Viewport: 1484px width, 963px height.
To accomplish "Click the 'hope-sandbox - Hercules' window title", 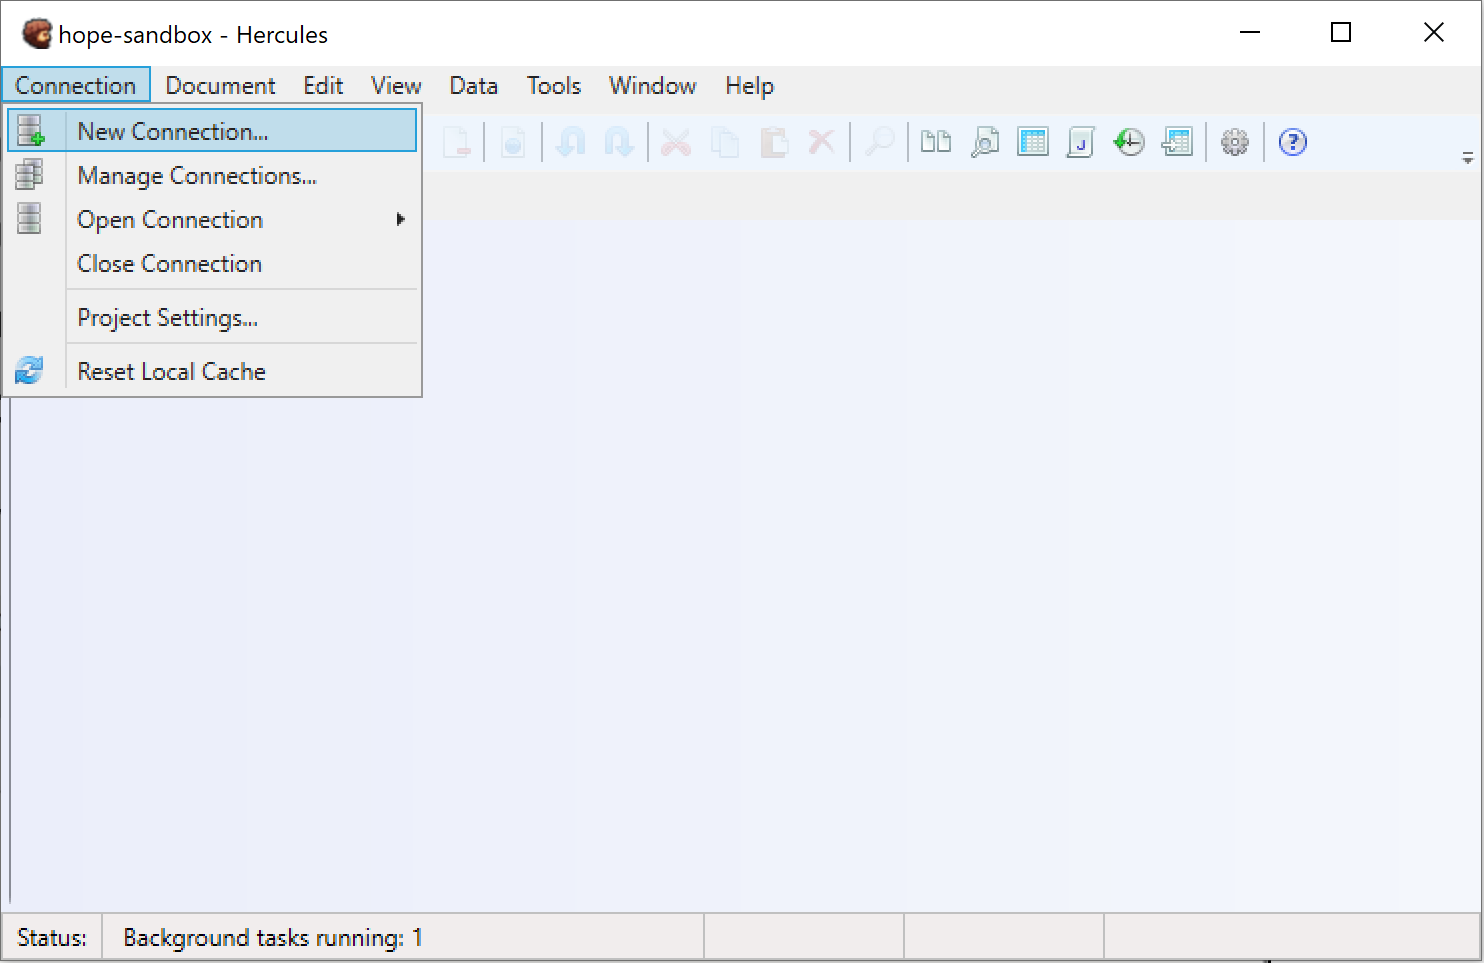I will pos(193,35).
